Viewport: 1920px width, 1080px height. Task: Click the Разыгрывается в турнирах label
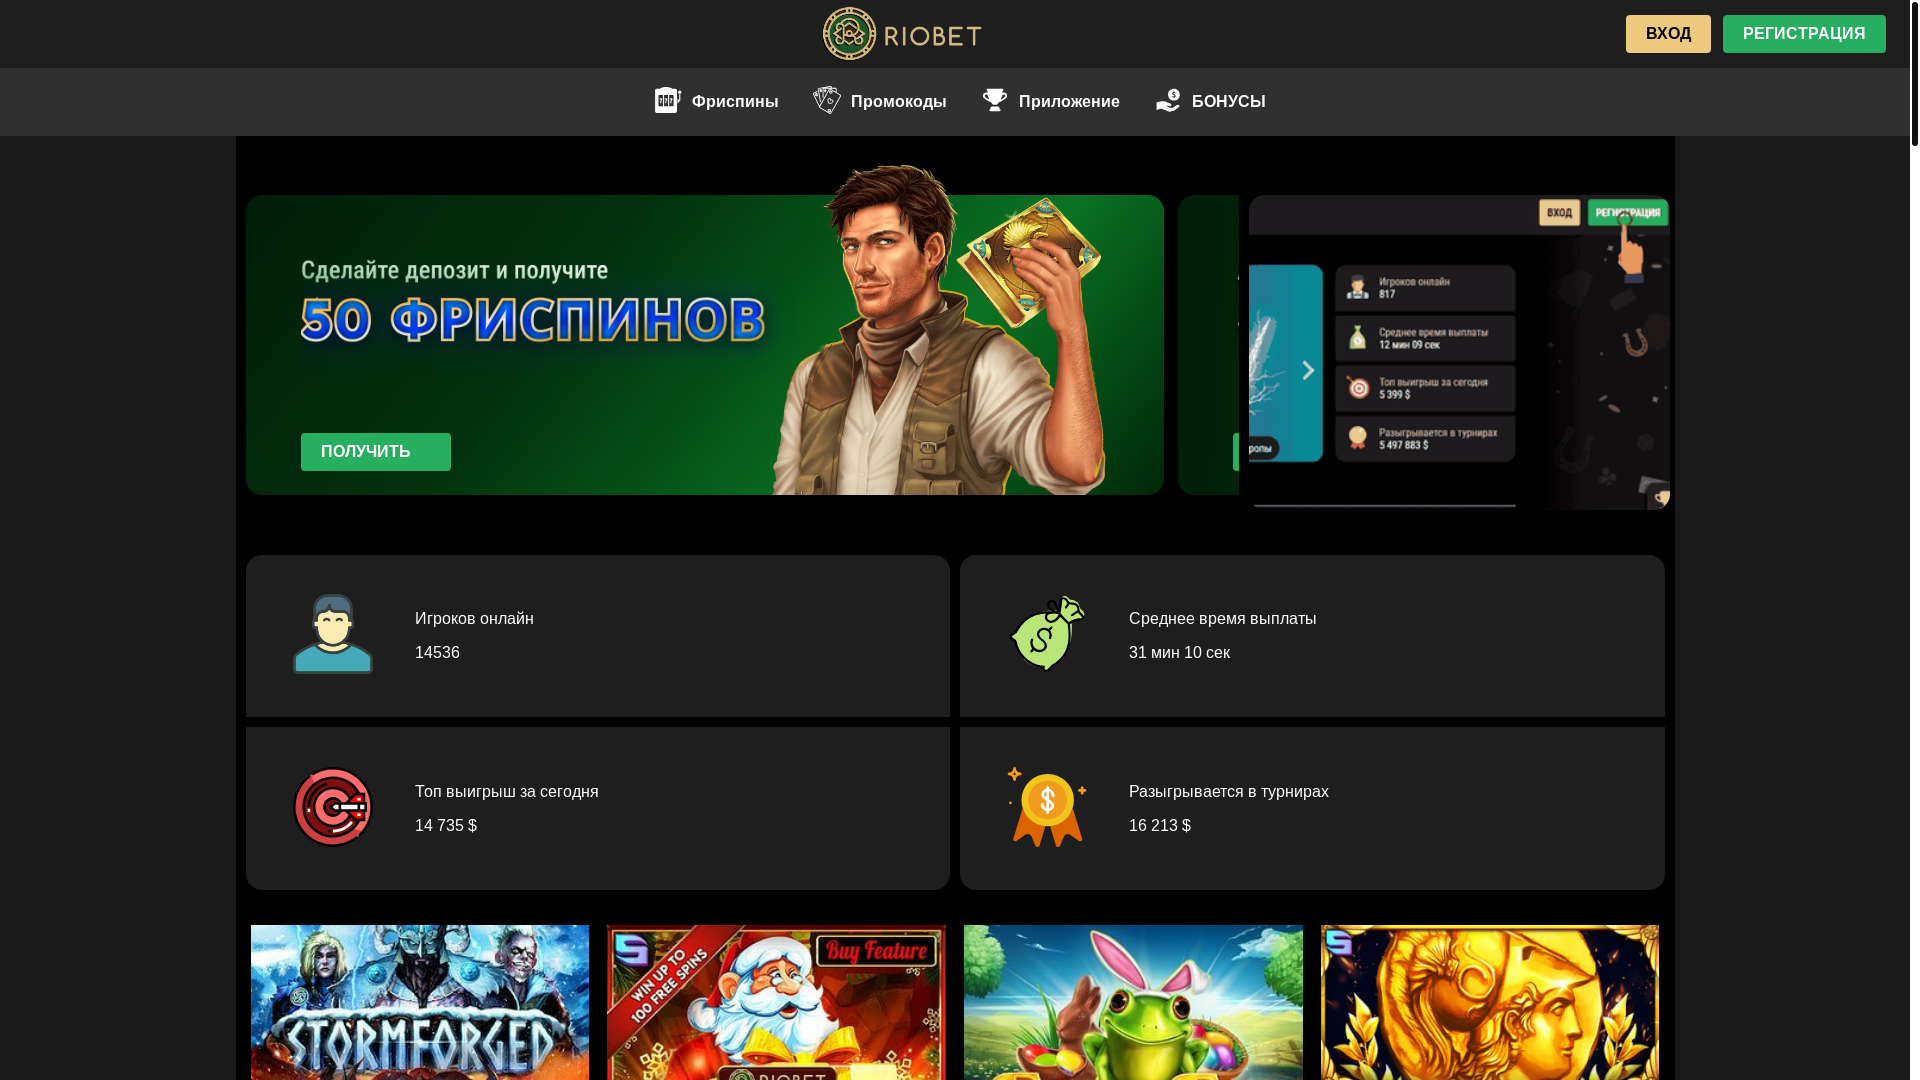point(1229,792)
